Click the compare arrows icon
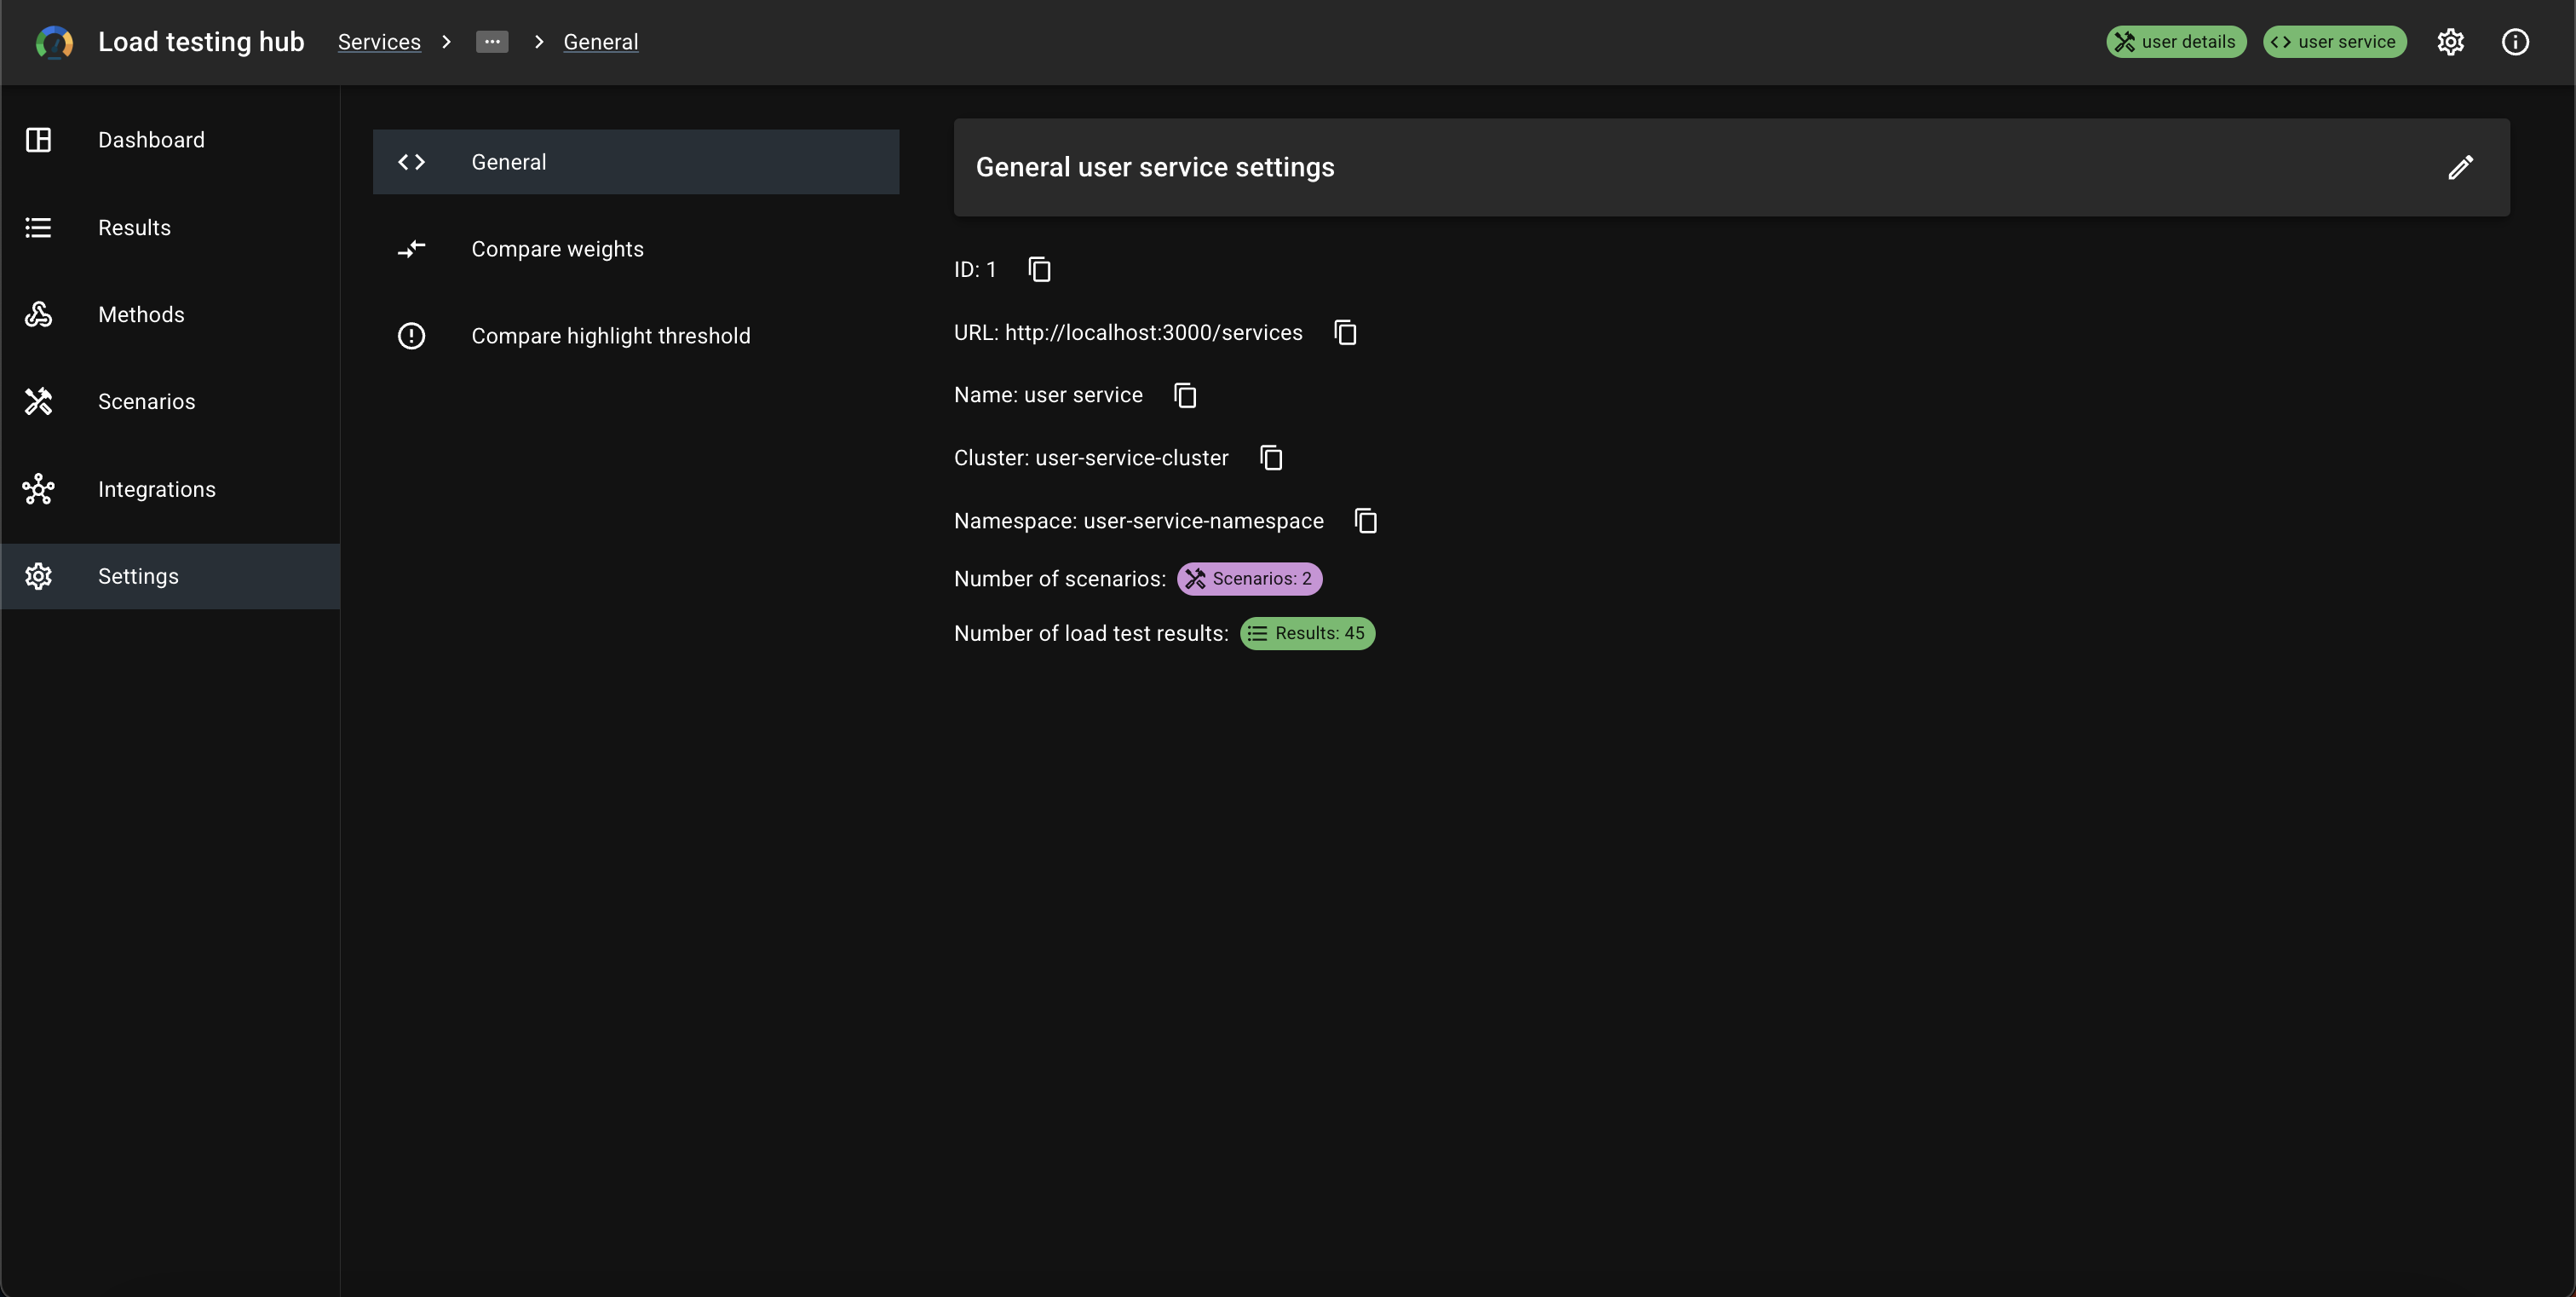 point(411,249)
